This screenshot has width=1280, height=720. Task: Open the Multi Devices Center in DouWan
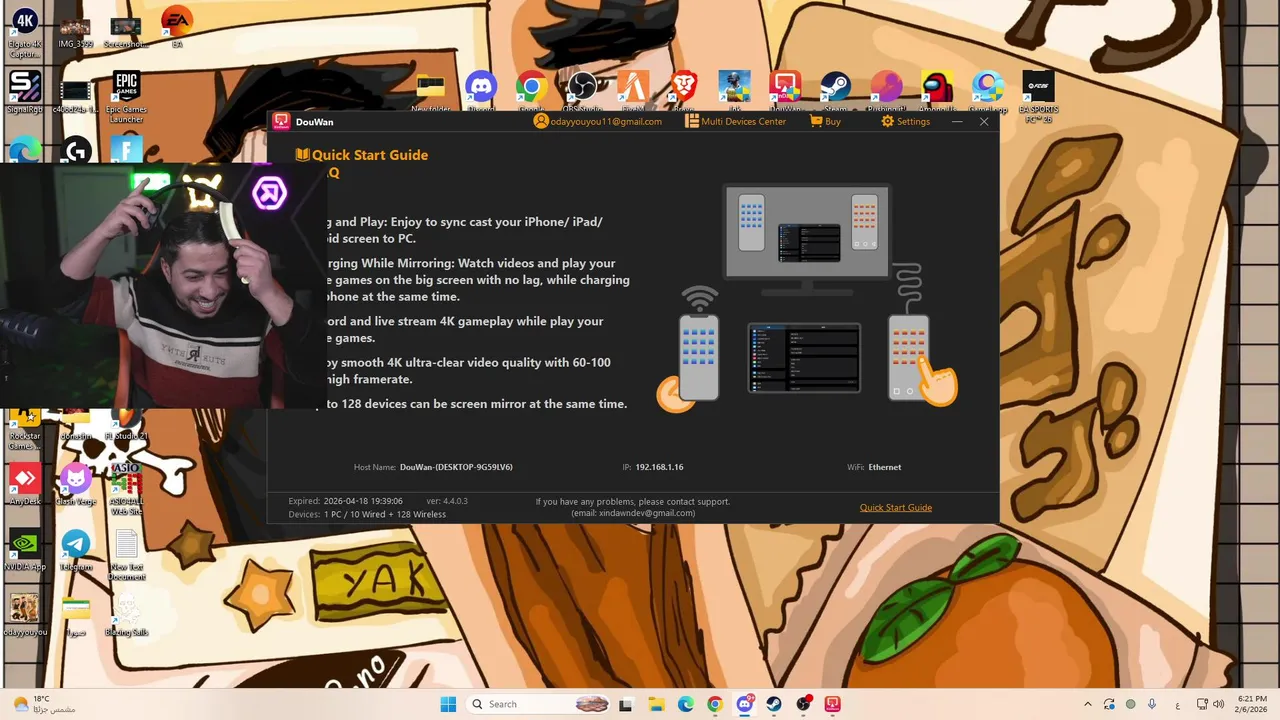[735, 121]
